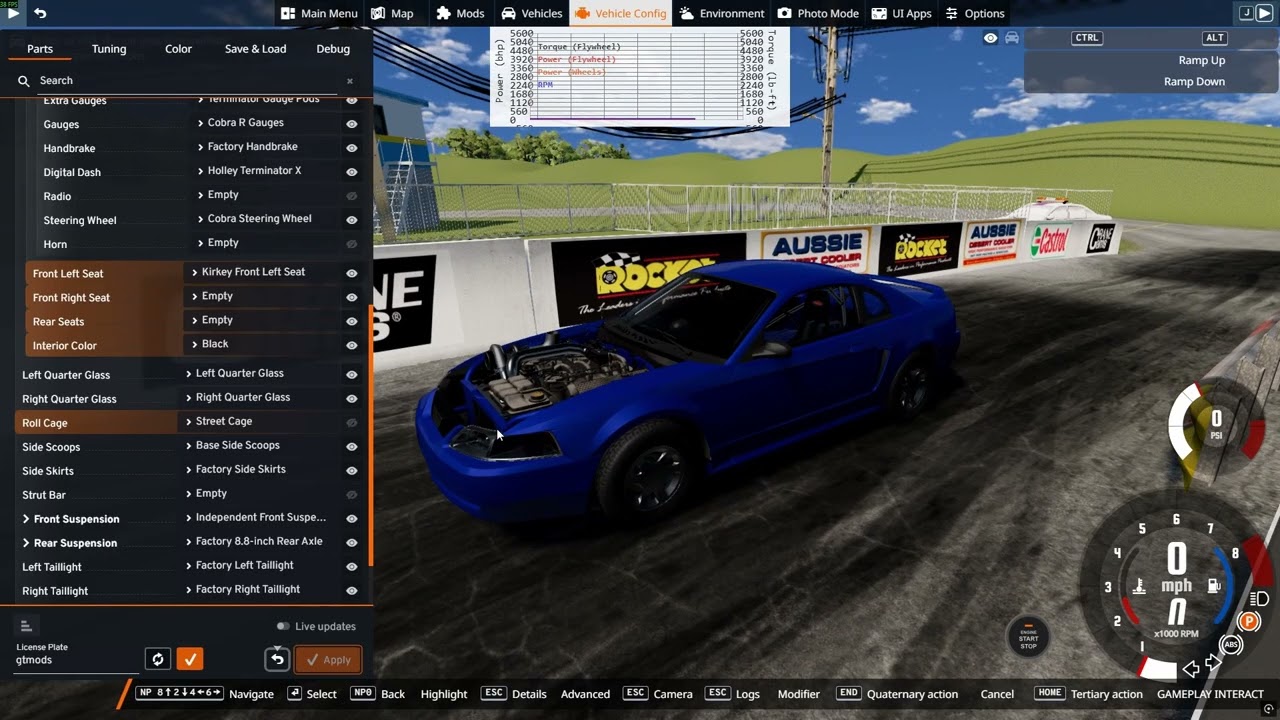Open Photo Mode
1280x720 pixels.
[x=818, y=13]
